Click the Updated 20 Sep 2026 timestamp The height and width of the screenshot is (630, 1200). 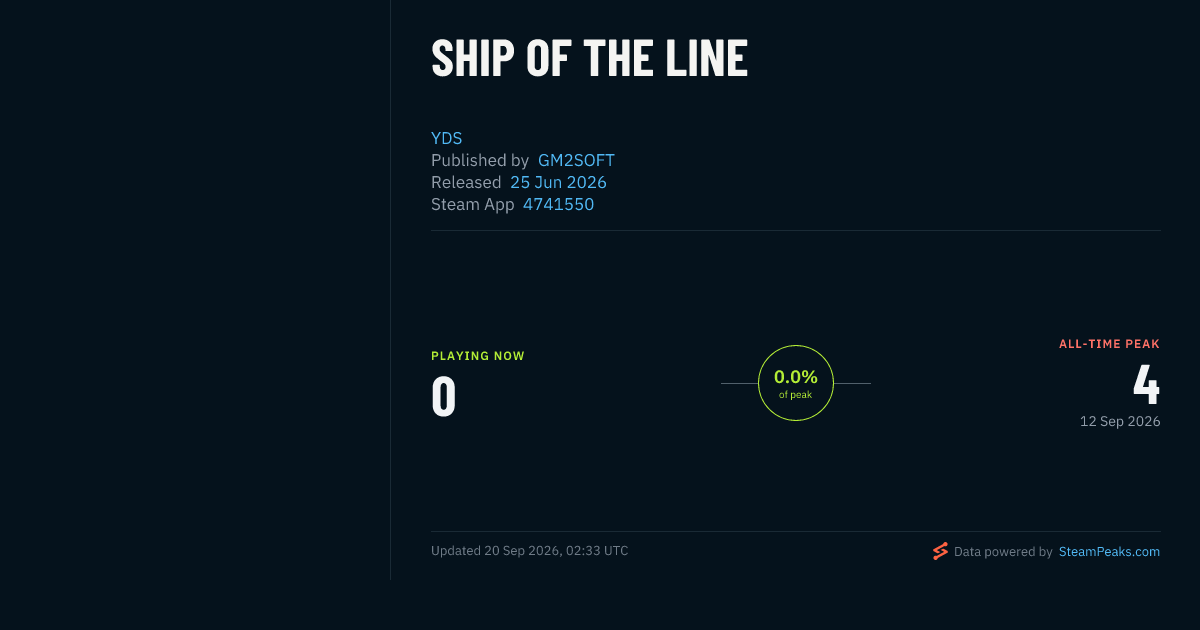click(530, 551)
